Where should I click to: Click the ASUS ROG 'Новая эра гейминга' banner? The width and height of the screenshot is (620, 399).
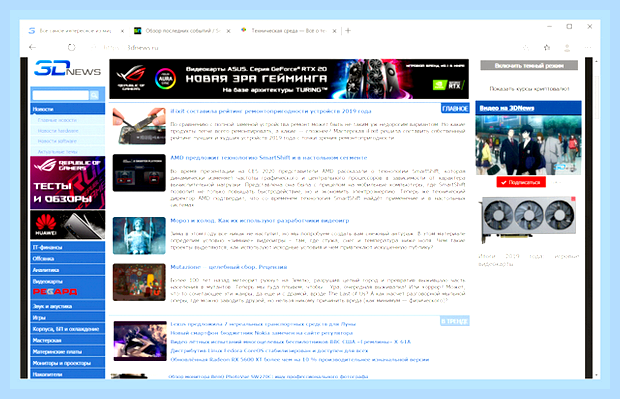click(289, 79)
